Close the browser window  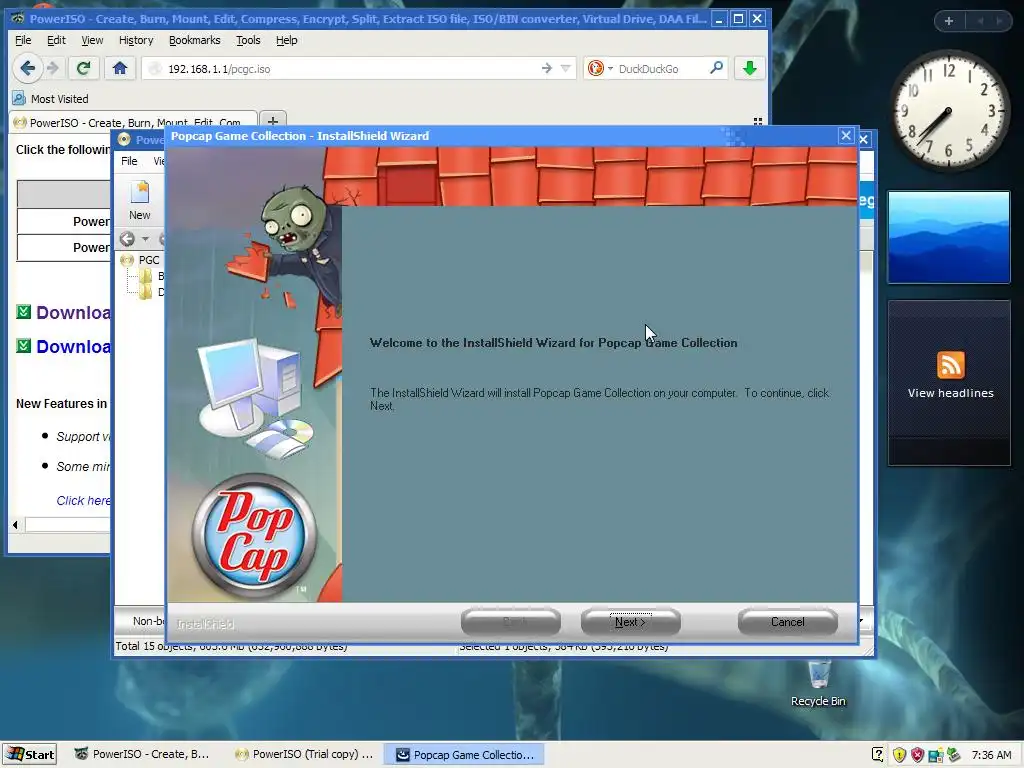click(x=758, y=19)
